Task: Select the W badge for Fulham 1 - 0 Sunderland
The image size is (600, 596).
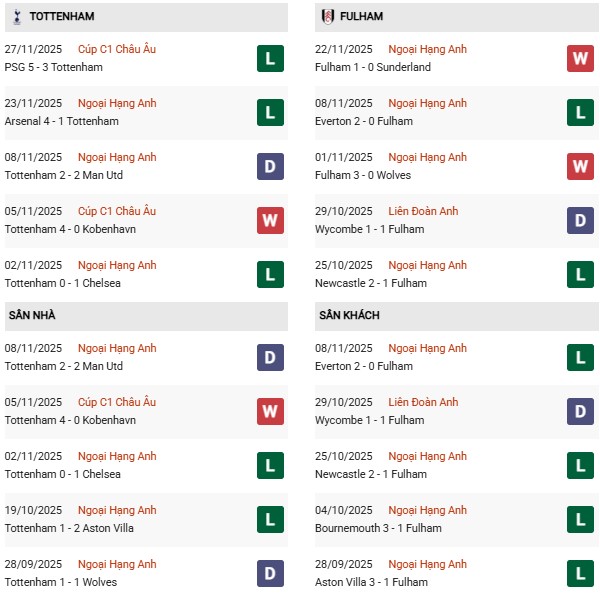Action: click(581, 58)
